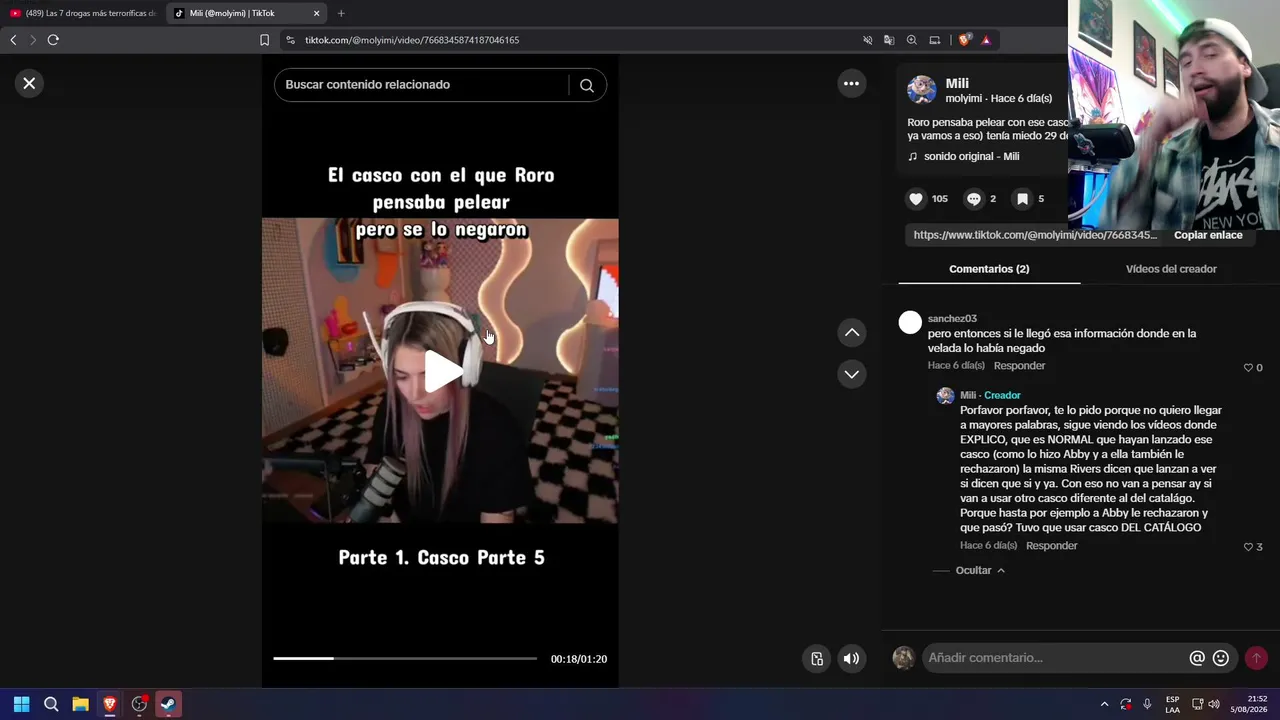Bookmark this page using the address bar bookmark icon

[264, 40]
